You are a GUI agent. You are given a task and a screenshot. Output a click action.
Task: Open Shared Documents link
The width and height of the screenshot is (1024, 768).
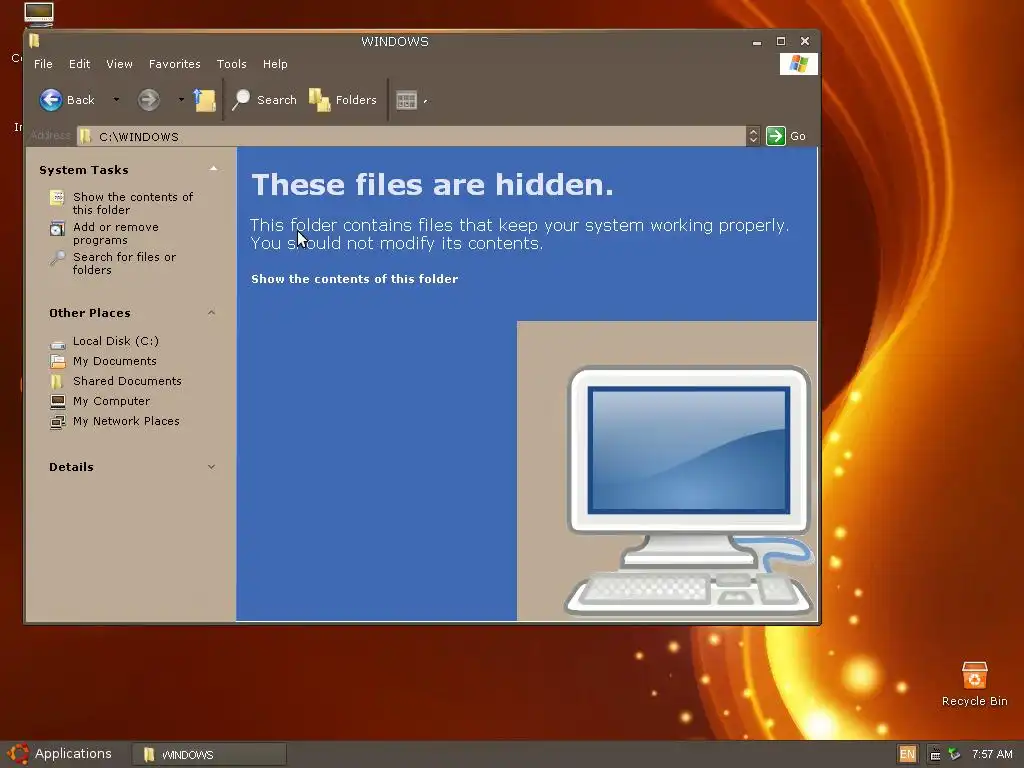click(127, 381)
